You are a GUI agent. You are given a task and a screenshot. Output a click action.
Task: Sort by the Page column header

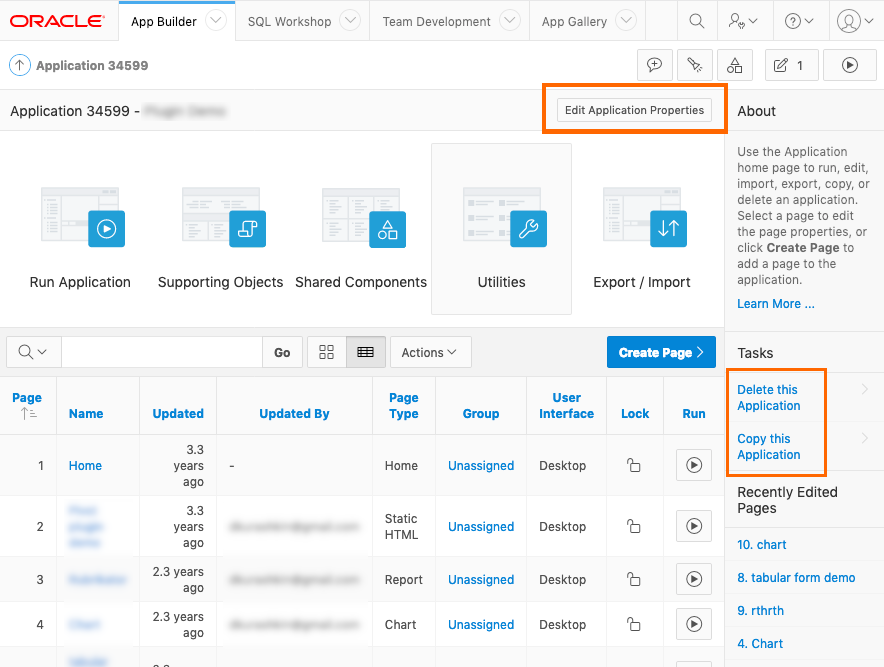click(x=27, y=397)
